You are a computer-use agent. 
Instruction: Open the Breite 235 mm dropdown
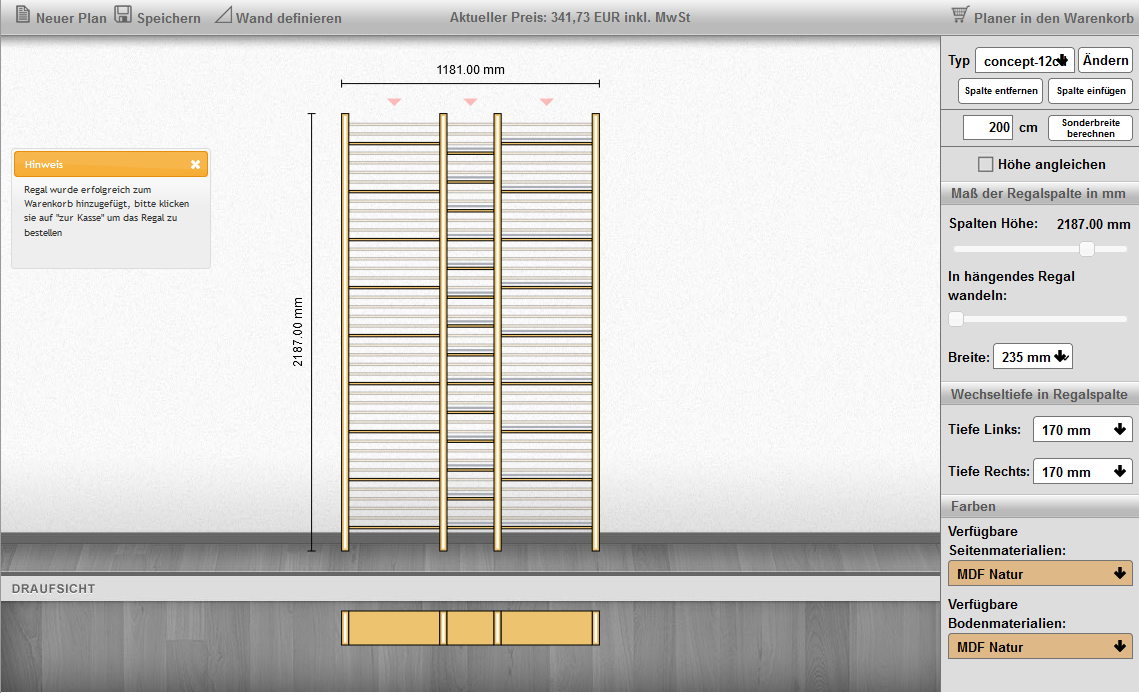click(x=1032, y=357)
